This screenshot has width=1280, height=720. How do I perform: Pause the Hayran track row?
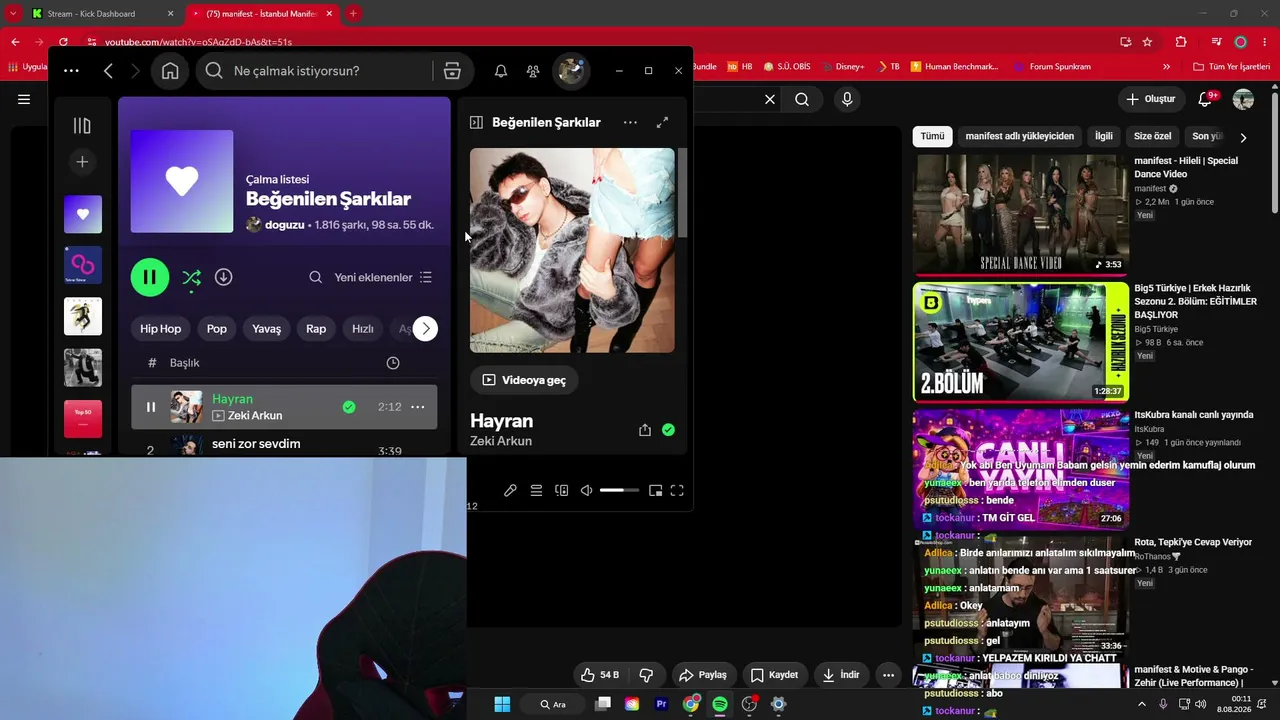(151, 407)
